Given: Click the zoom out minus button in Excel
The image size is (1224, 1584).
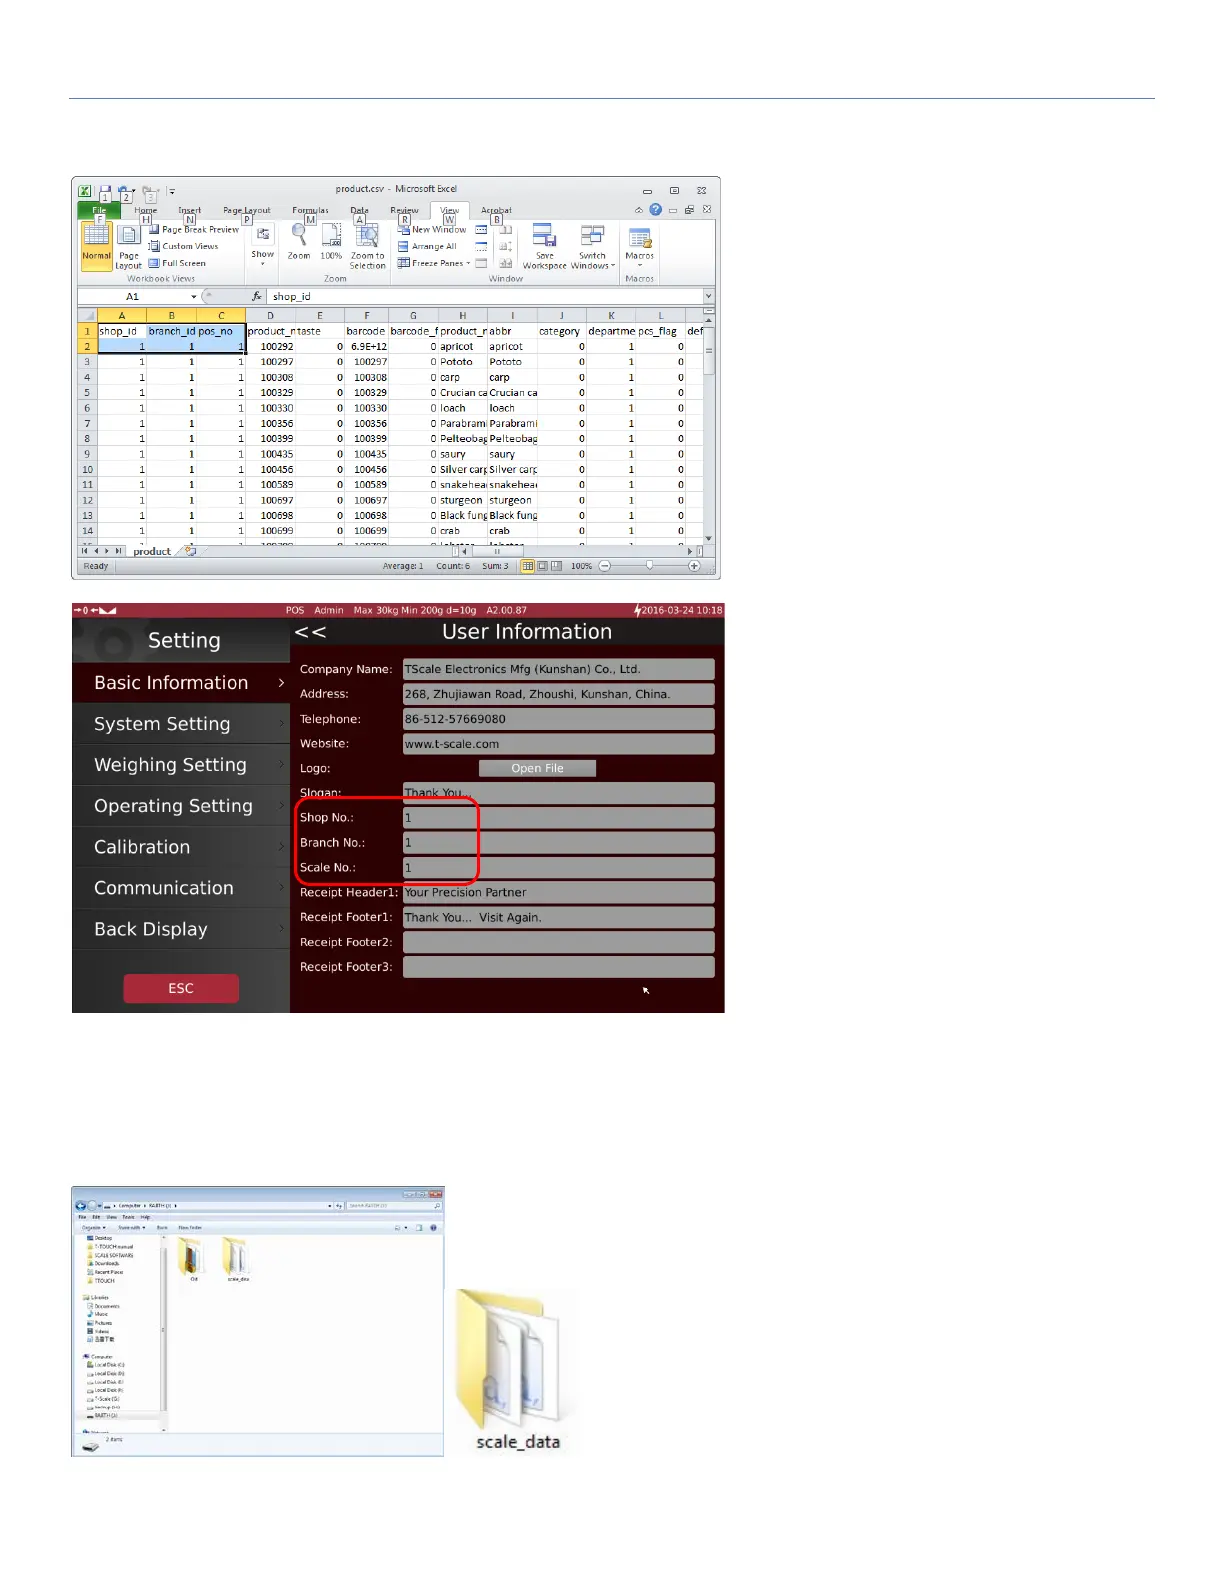Looking at the screenshot, I should tap(604, 566).
